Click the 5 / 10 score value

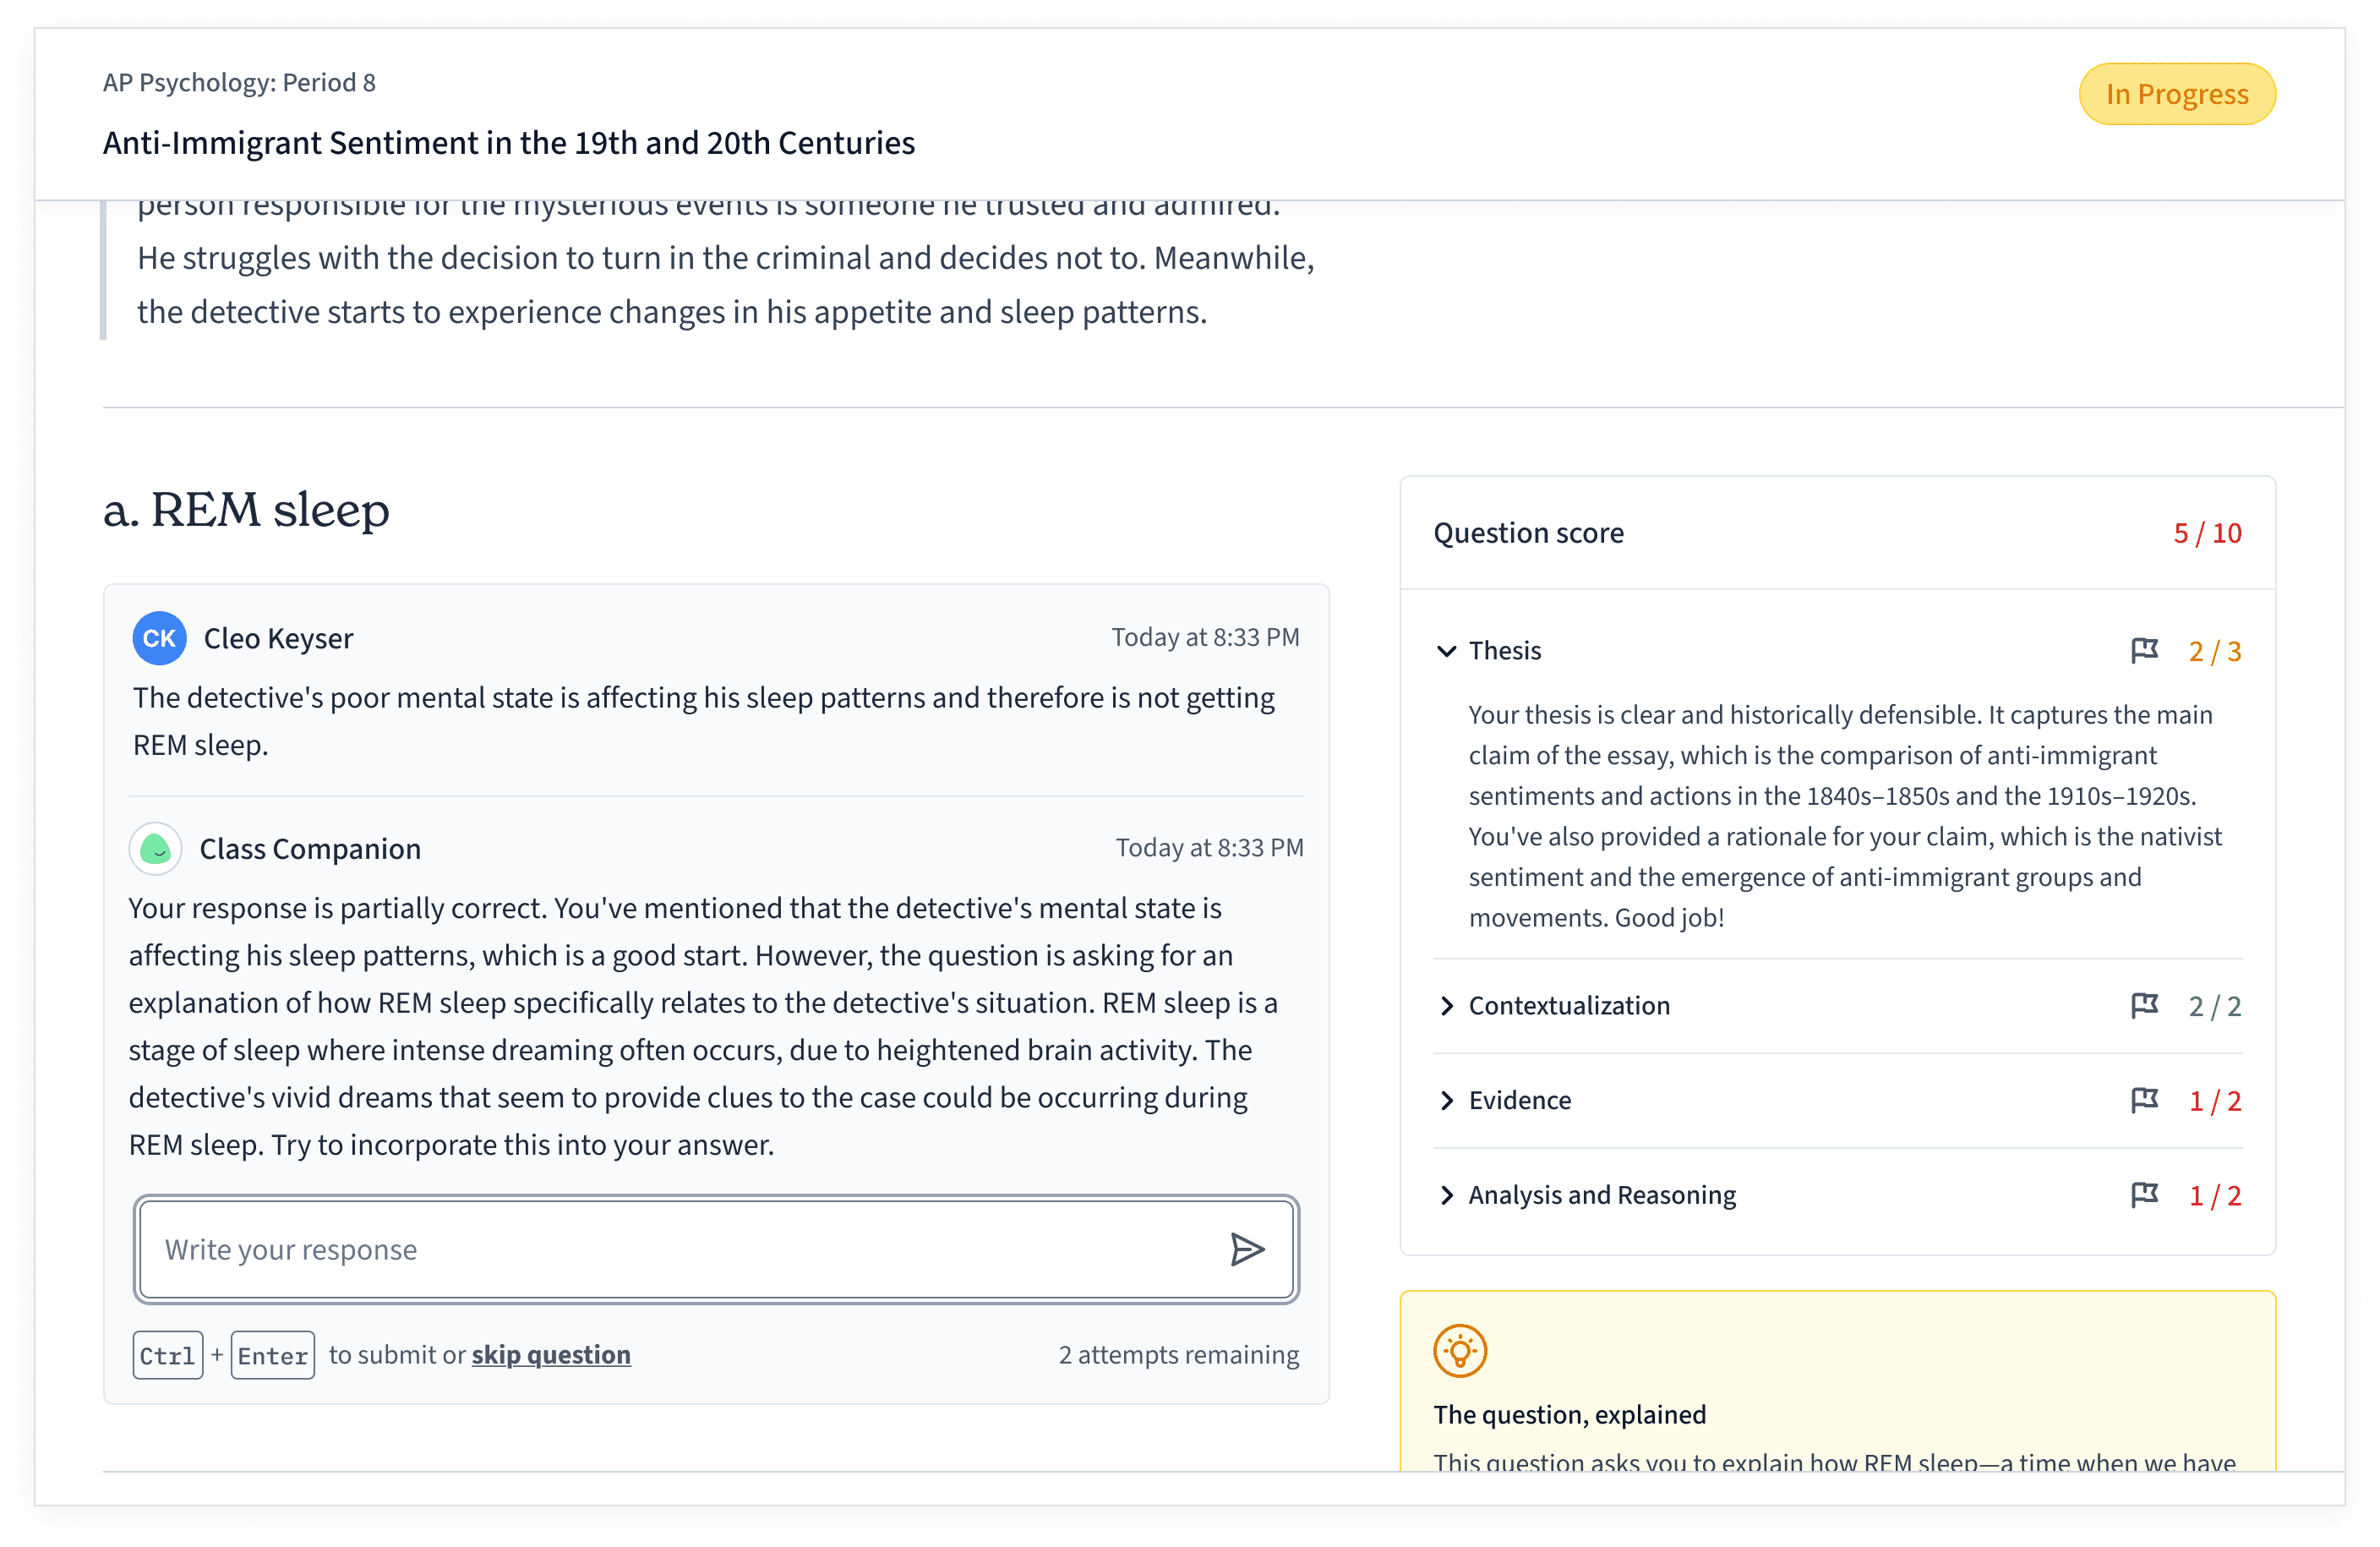pyautogui.click(x=2207, y=533)
